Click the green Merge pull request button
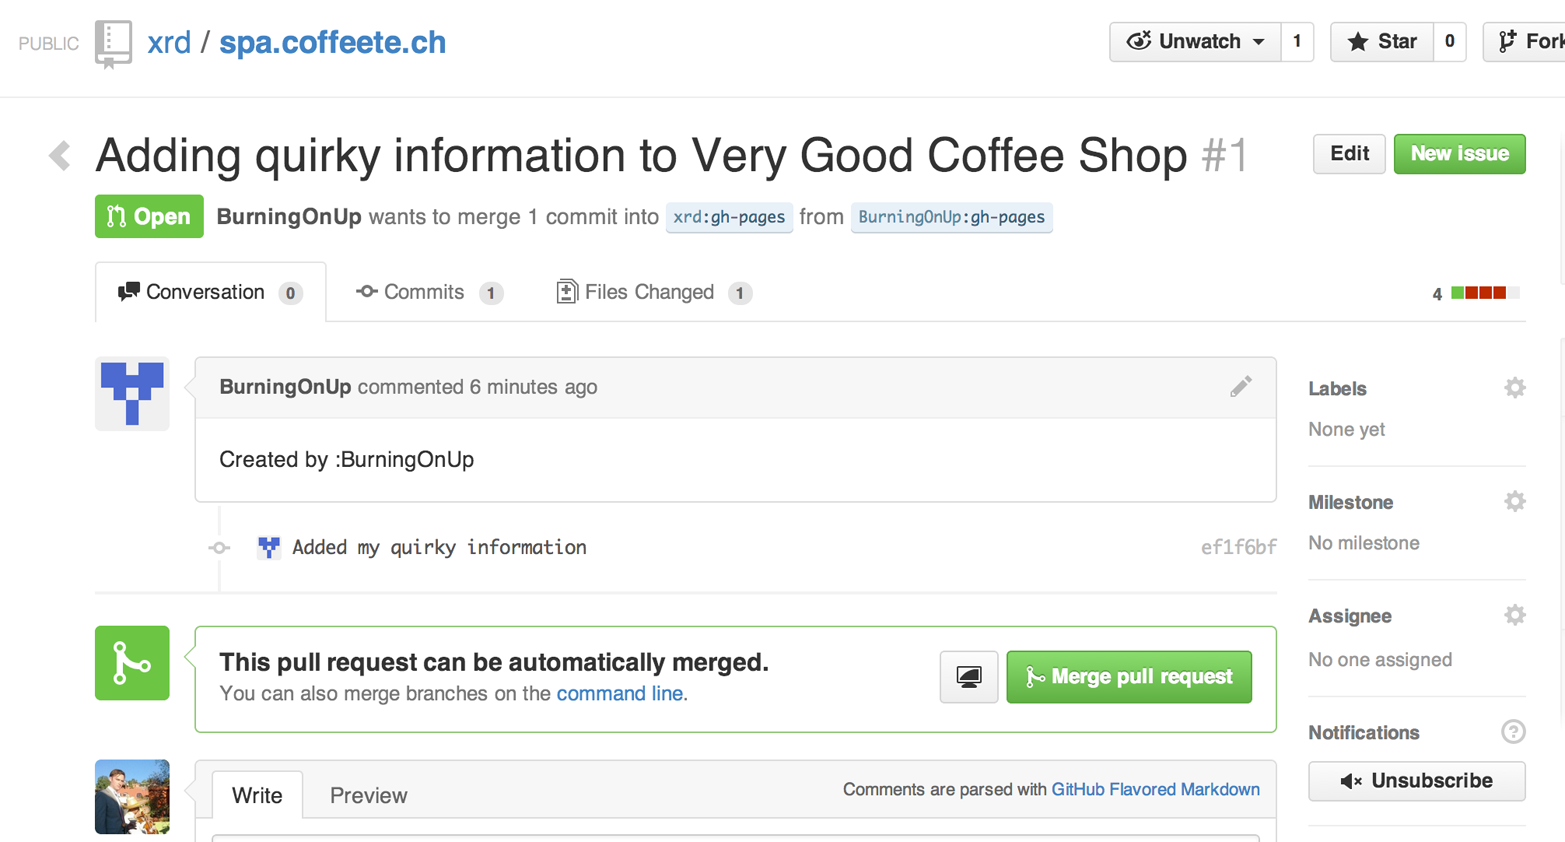 click(1128, 677)
